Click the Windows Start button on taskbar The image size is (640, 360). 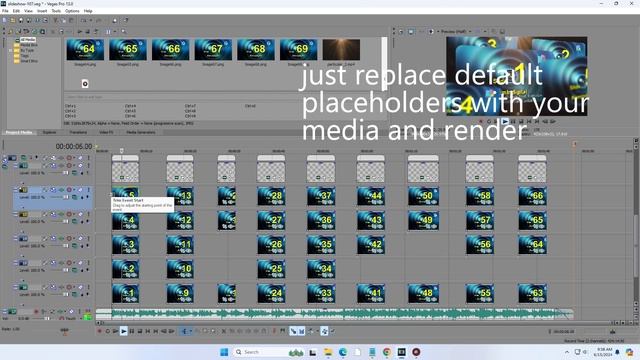coord(224,352)
